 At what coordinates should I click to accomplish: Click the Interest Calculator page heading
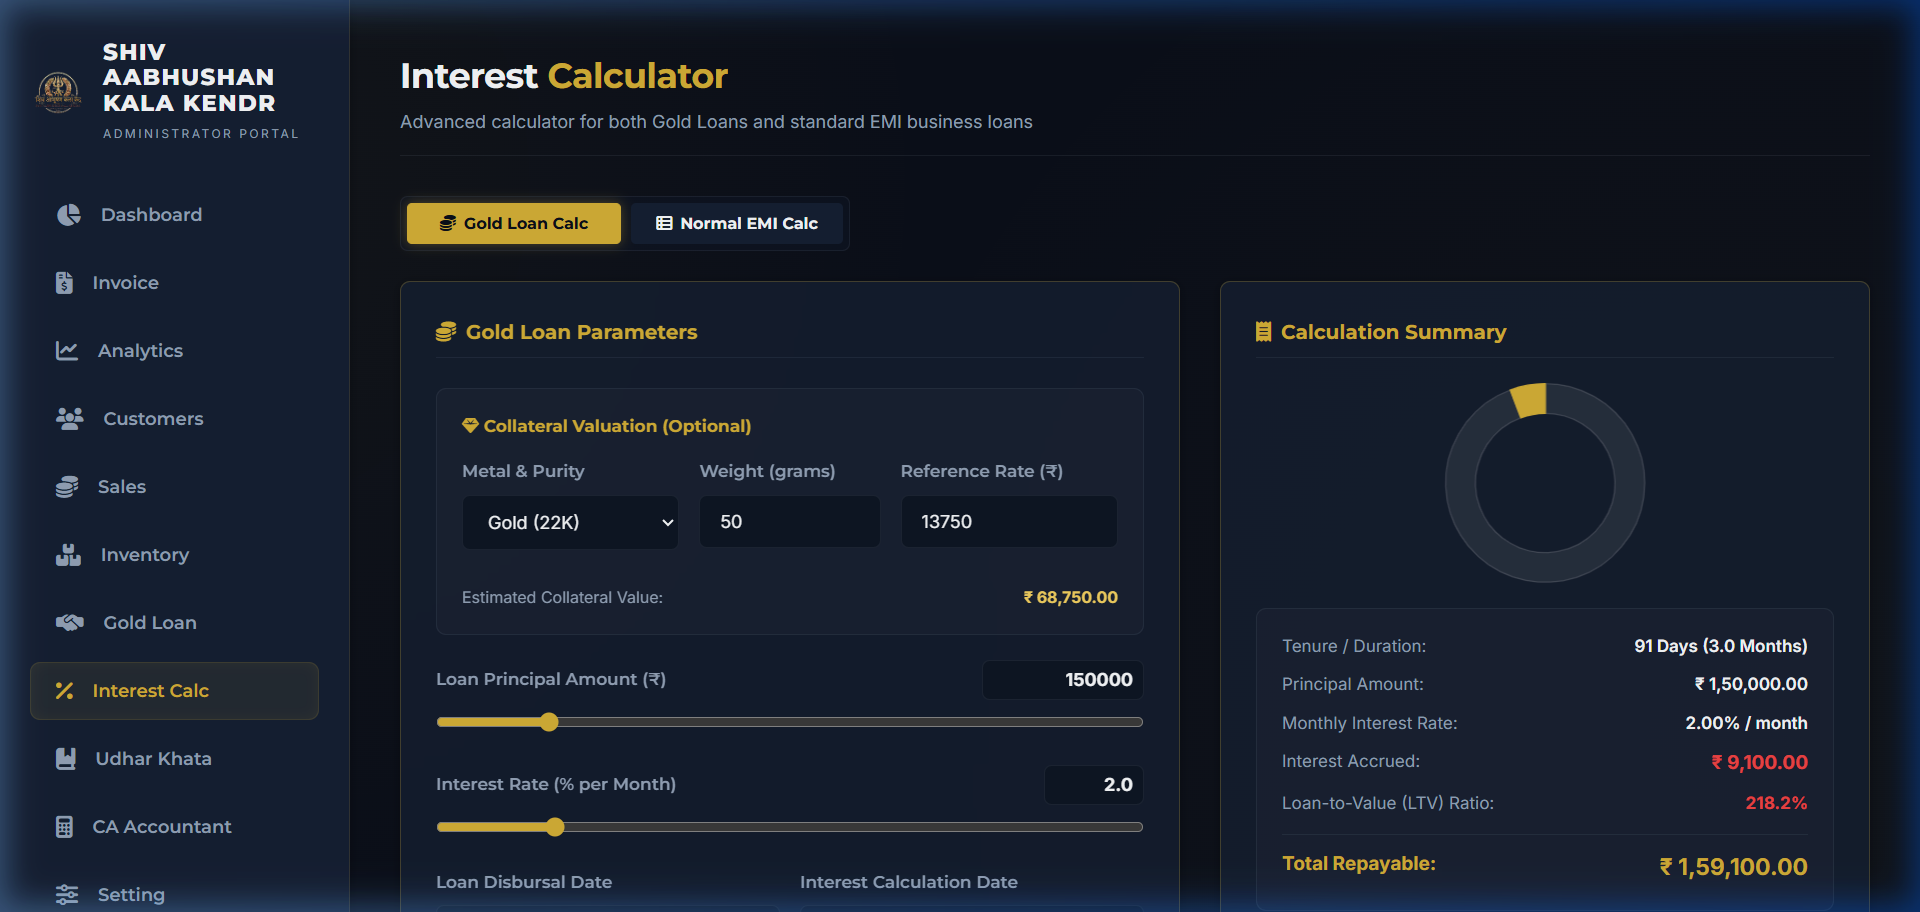[x=564, y=76]
